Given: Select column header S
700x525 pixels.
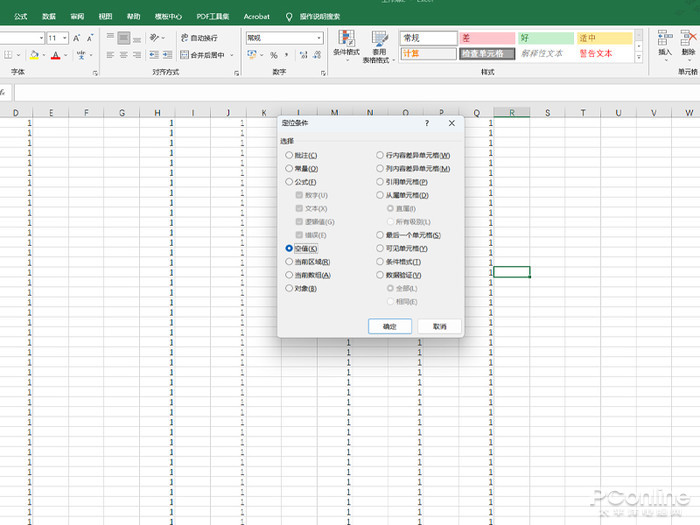Looking at the screenshot, I should (547, 112).
